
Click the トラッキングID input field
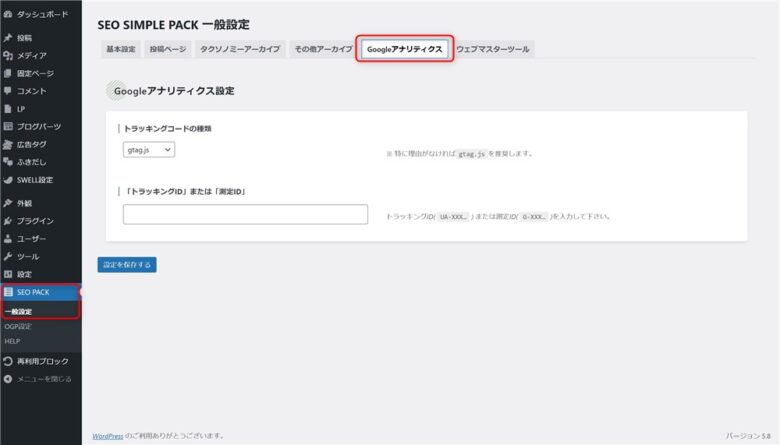tap(245, 214)
